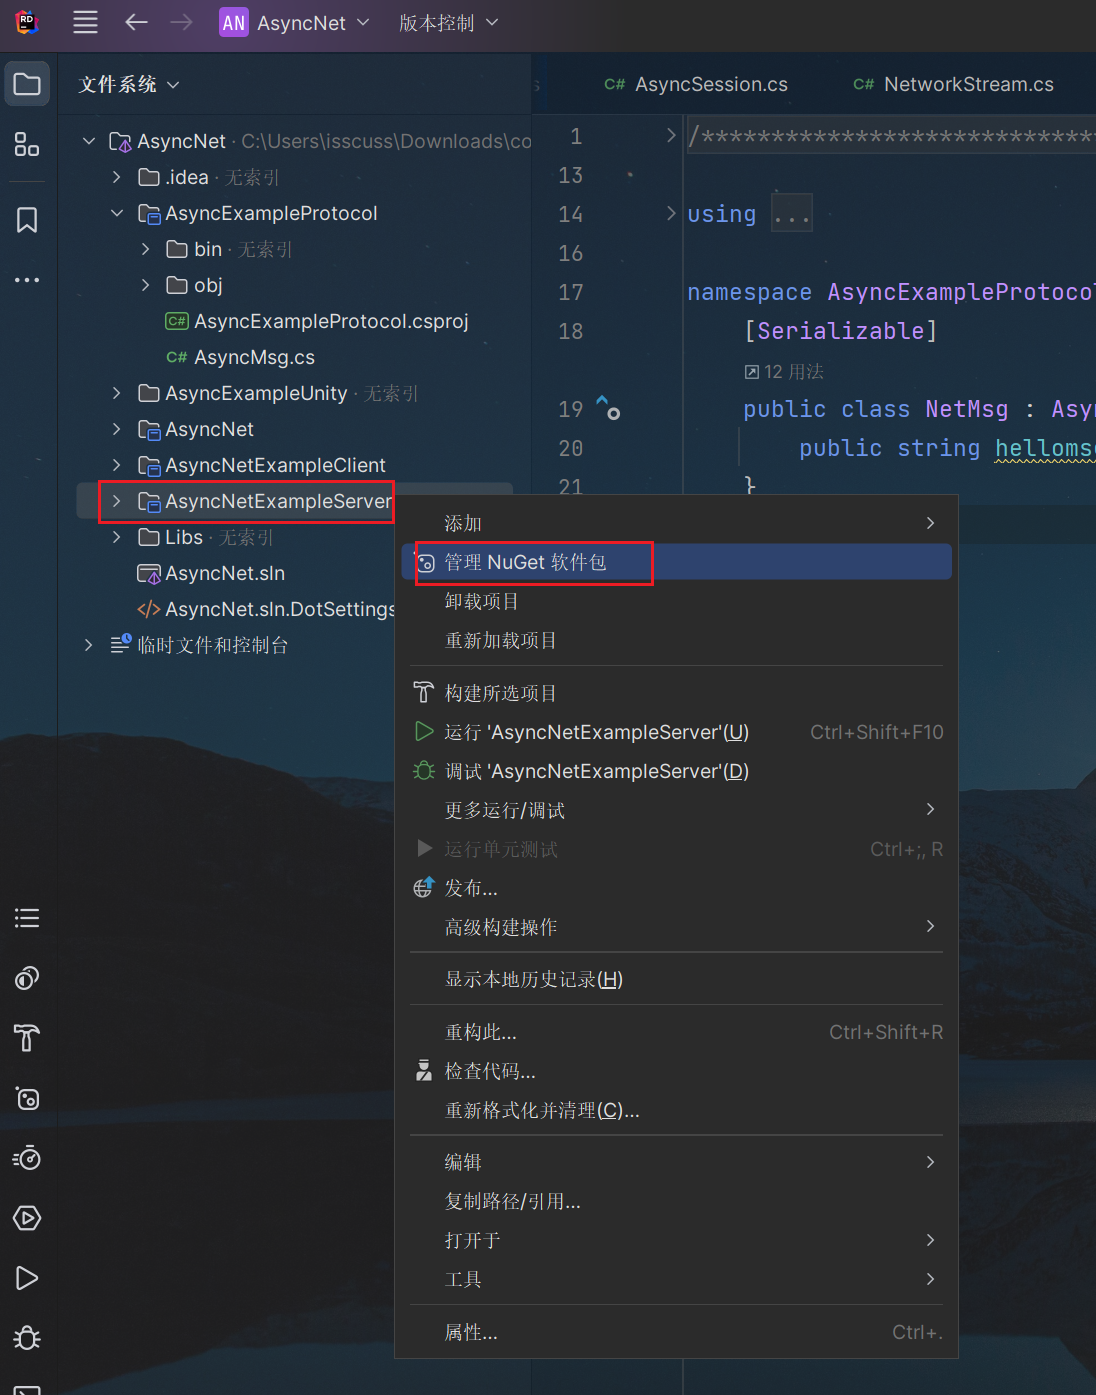Viewport: 1096px width, 1395px height.
Task: Choose 重构此... entry
Action: coord(677,1032)
